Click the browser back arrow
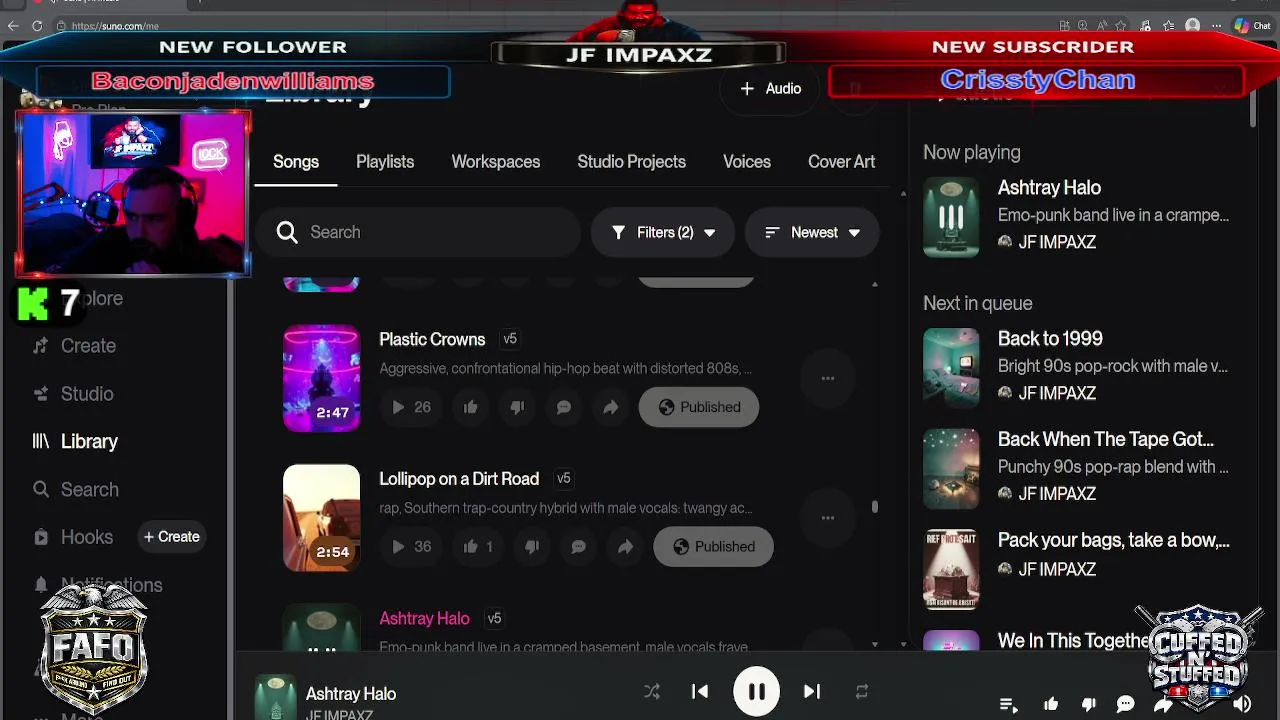The height and width of the screenshot is (720, 1280). pos(13,26)
